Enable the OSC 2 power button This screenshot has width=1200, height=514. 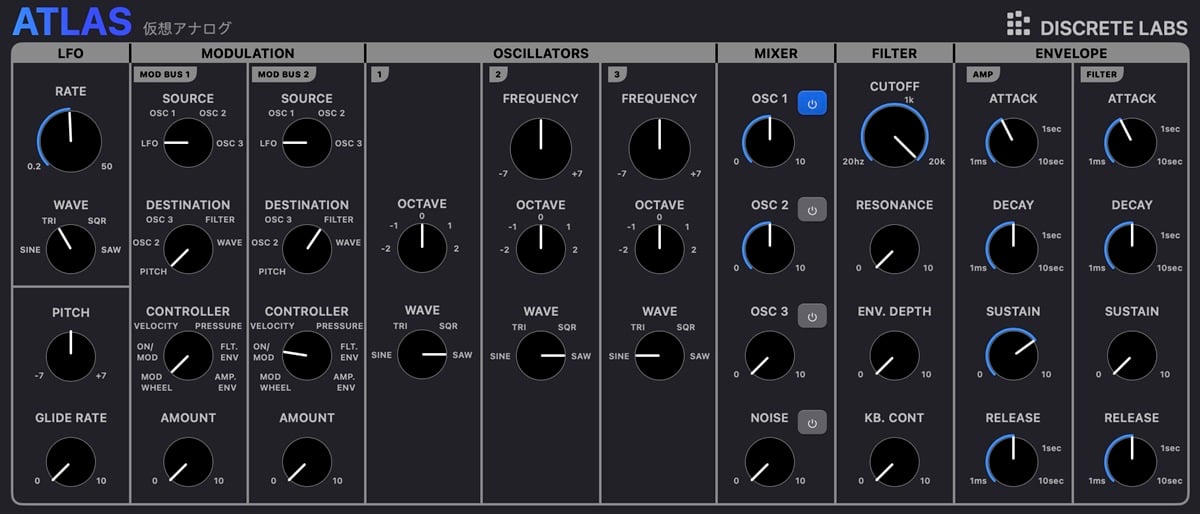(812, 210)
